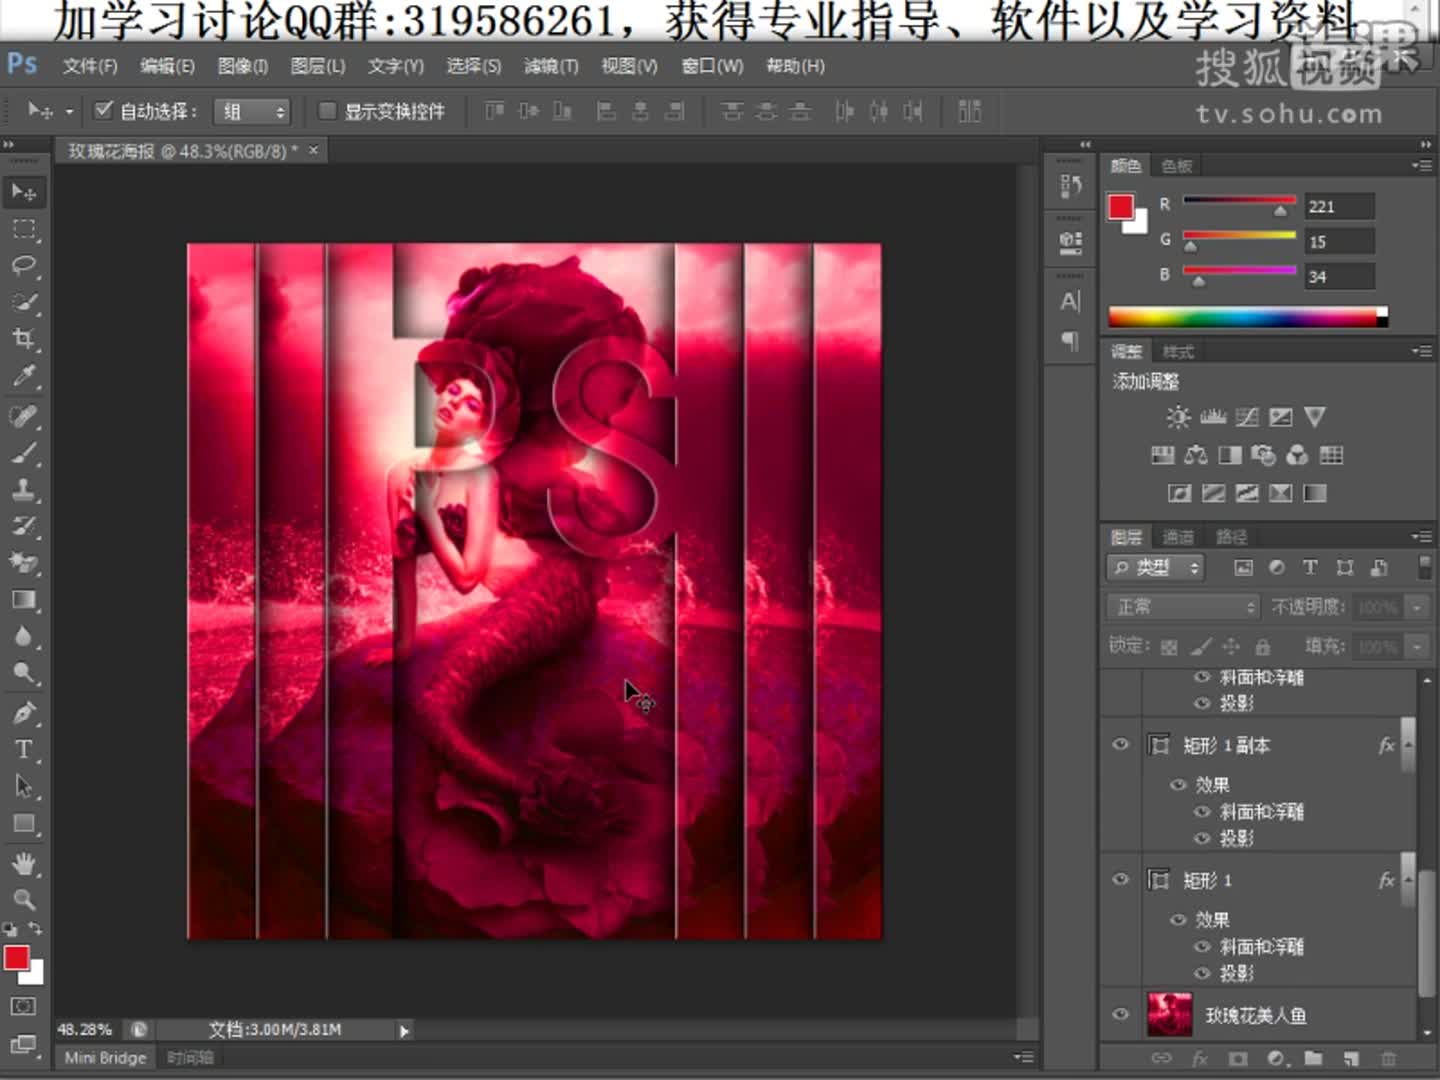This screenshot has height=1080, width=1440.
Task: Add a layer mask from Layers panel
Action: pyautogui.click(x=1238, y=1058)
